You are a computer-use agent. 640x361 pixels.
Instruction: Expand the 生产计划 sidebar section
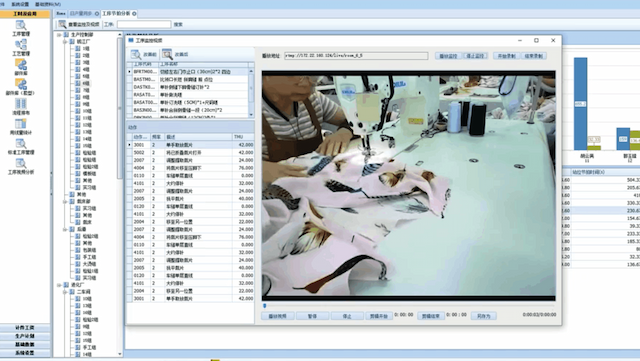[25, 336]
